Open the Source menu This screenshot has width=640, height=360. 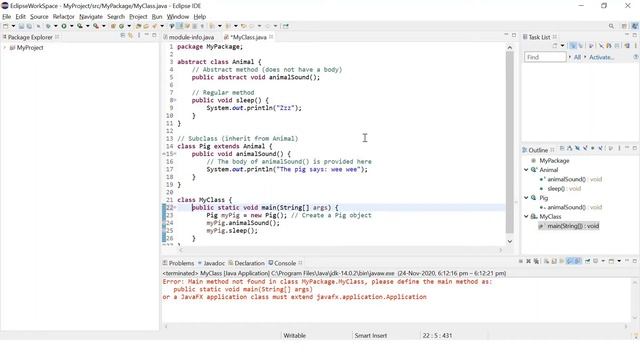pyautogui.click(x=39, y=17)
